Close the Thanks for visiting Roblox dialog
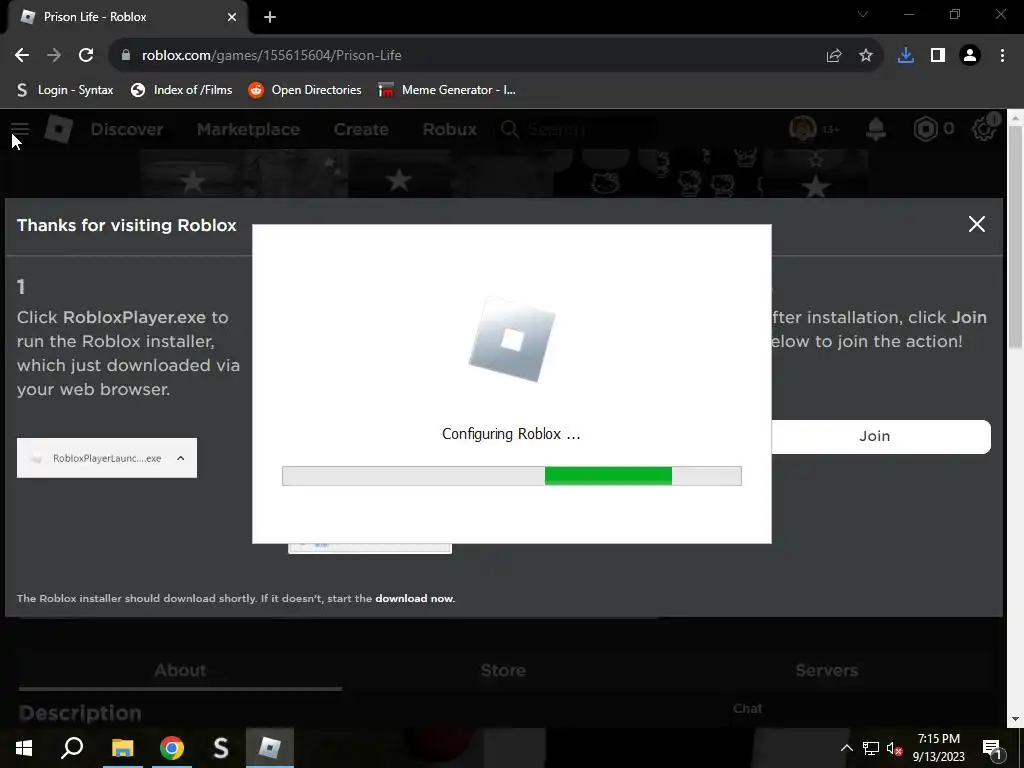Screen dimensions: 1024x768 (977, 224)
